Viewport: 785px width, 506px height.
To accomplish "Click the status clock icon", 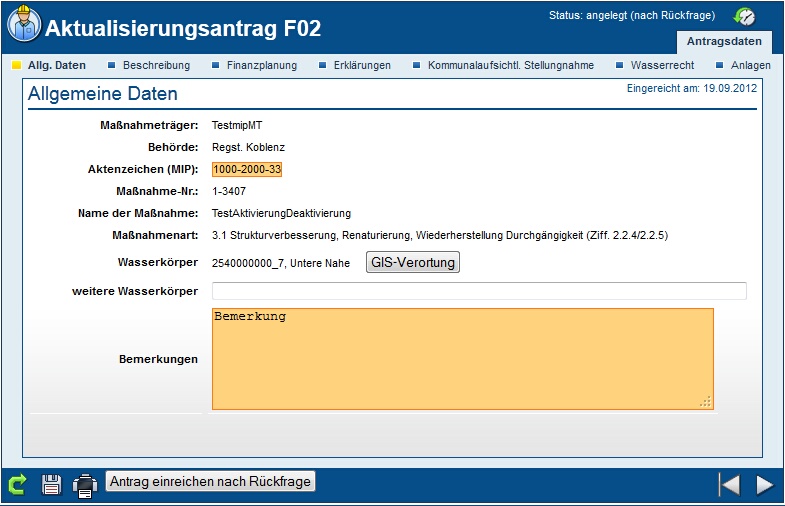I will tap(744, 17).
